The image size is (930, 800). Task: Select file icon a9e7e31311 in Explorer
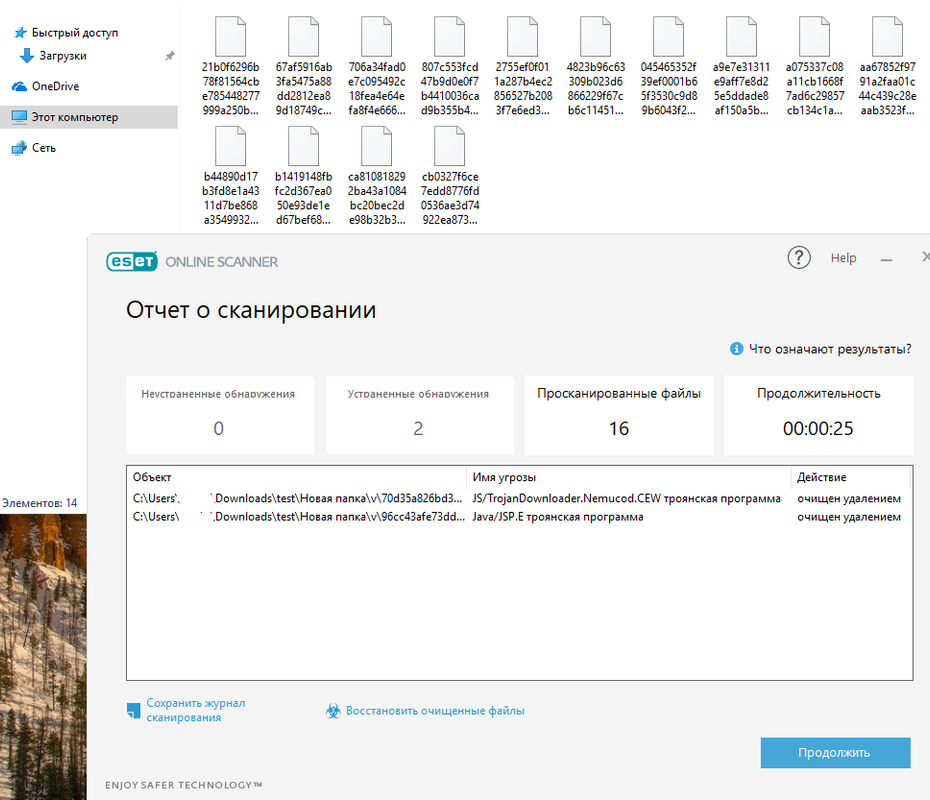click(741, 36)
